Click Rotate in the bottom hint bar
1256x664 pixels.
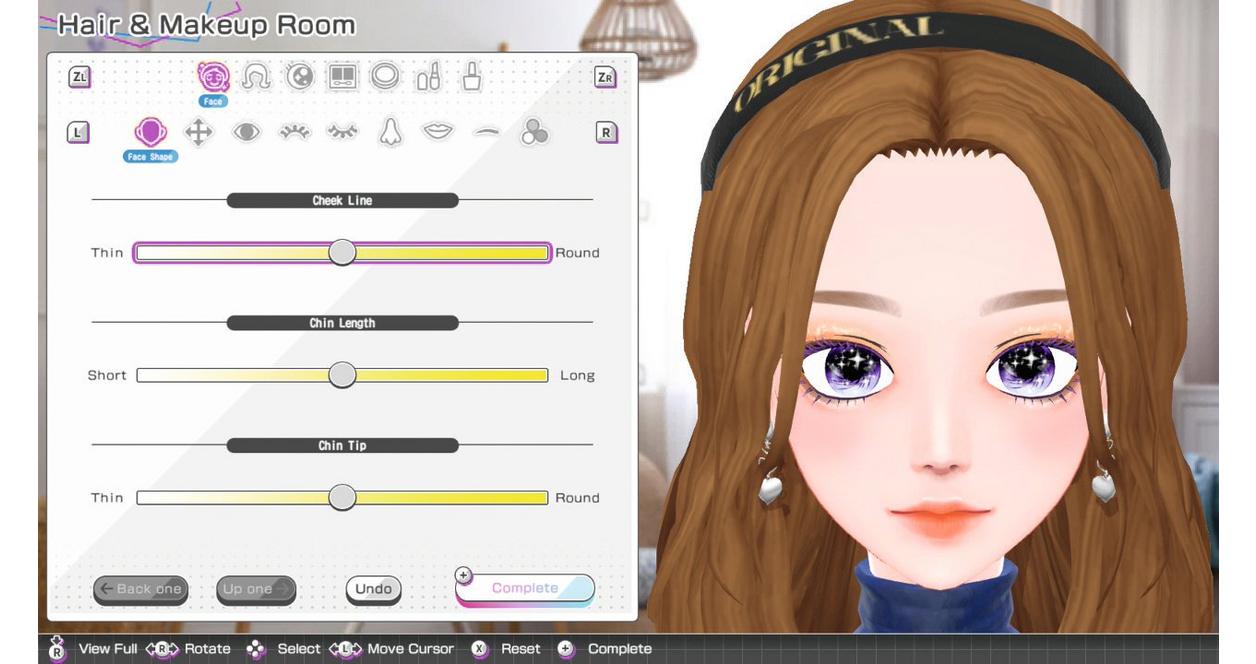pos(207,649)
